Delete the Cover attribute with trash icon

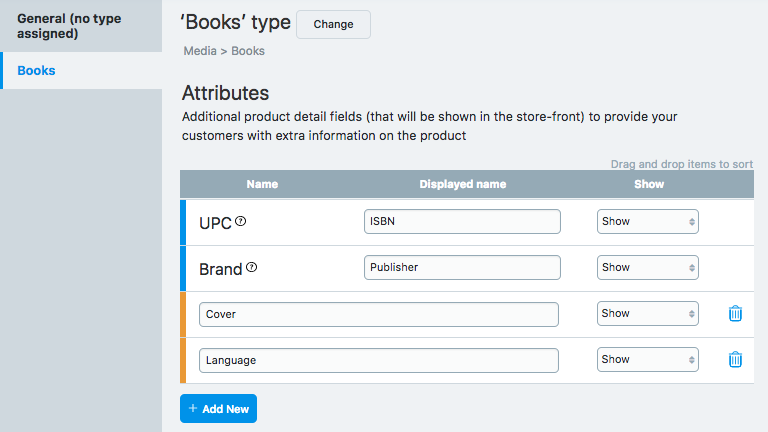(735, 314)
